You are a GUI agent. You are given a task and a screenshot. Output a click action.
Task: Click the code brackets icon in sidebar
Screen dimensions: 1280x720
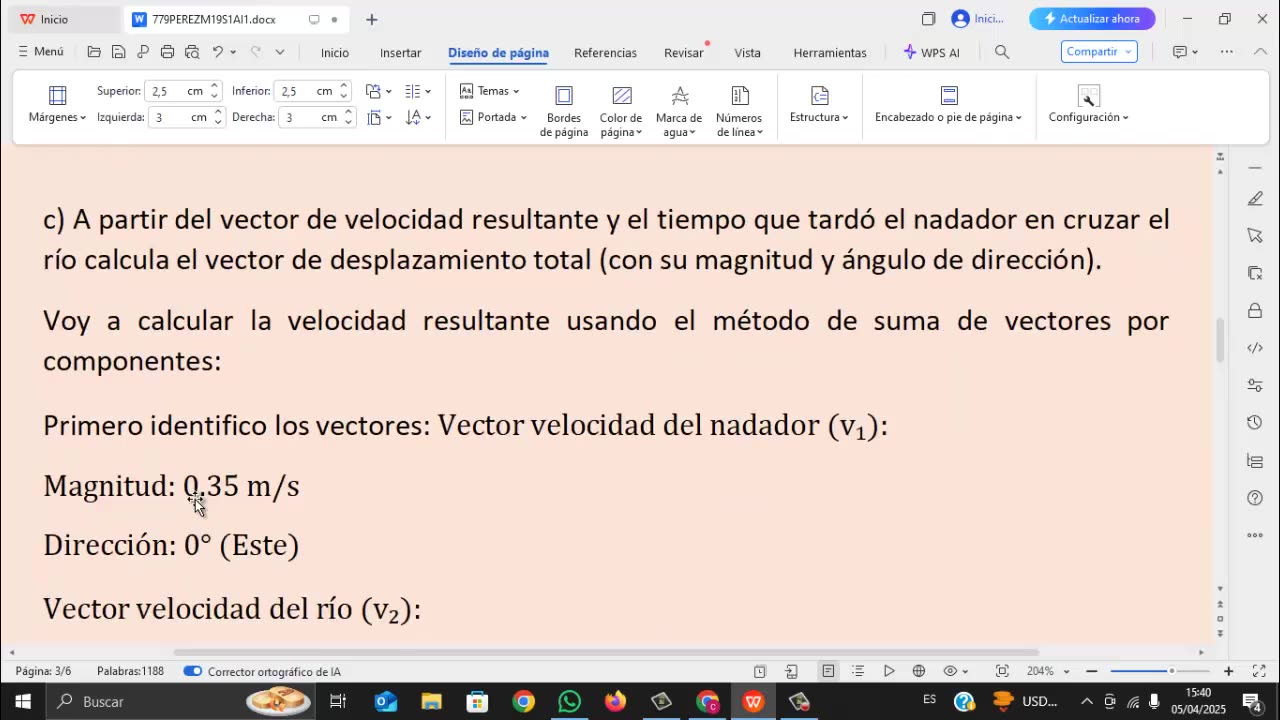[1255, 348]
